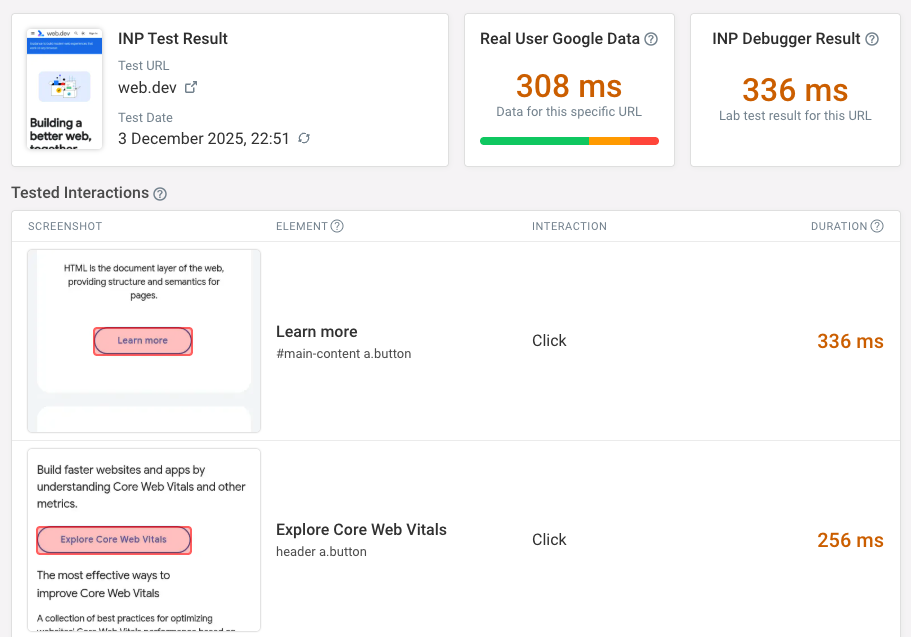Image resolution: width=911 pixels, height=637 pixels.
Task: Open the web.dev page thumbnail
Action: 65,89
